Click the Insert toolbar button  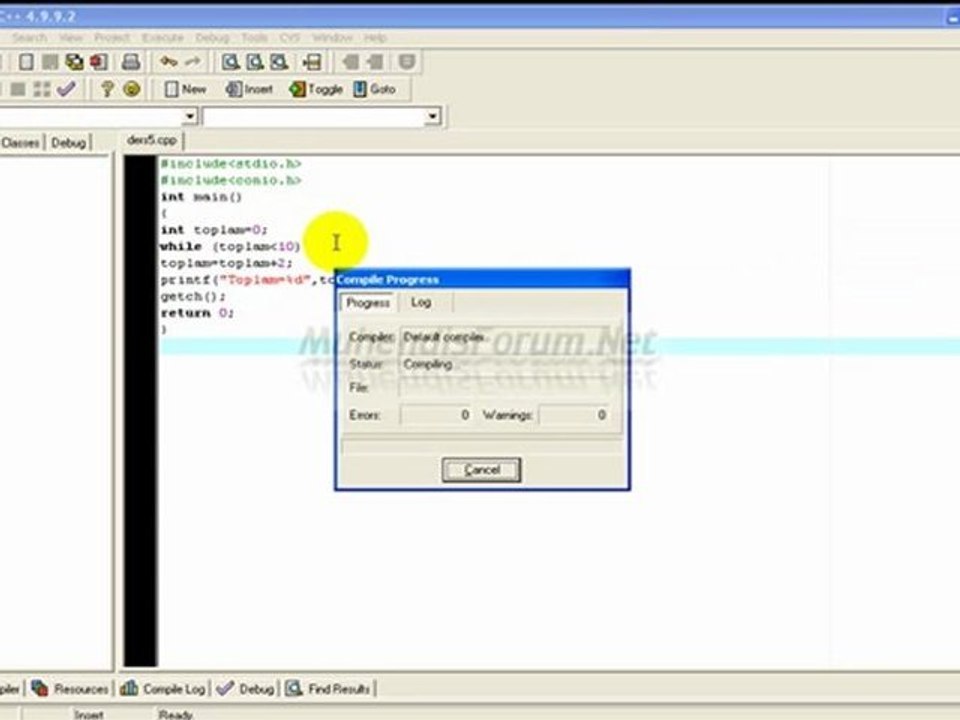249,89
